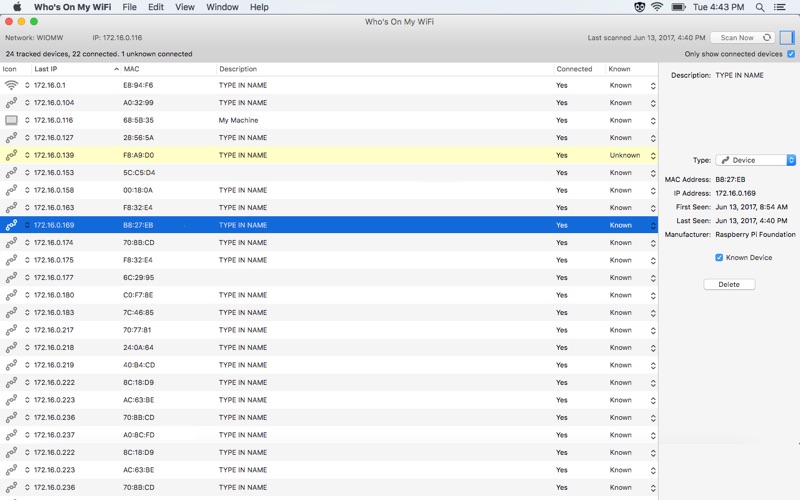Sort by the Connected column header
This screenshot has width=800, height=500.
click(x=579, y=69)
